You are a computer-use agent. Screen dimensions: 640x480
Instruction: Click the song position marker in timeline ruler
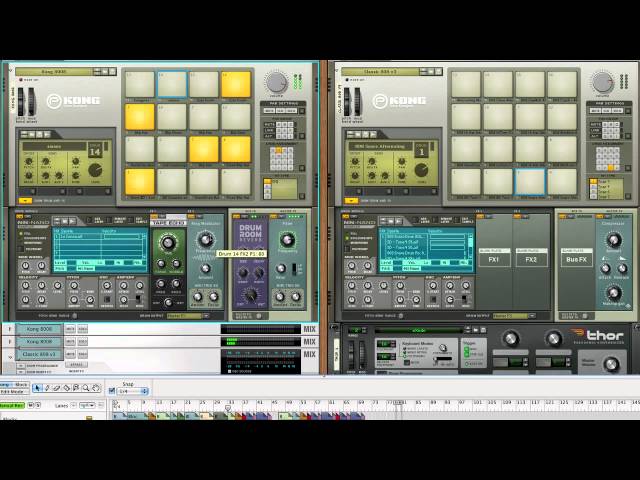tap(228, 407)
